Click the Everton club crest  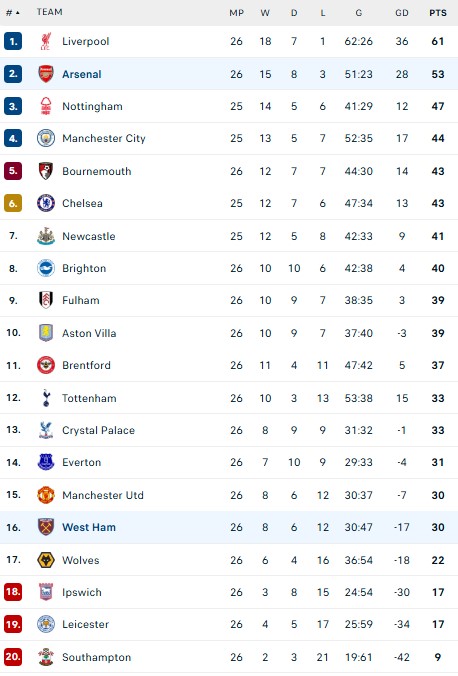click(x=46, y=462)
